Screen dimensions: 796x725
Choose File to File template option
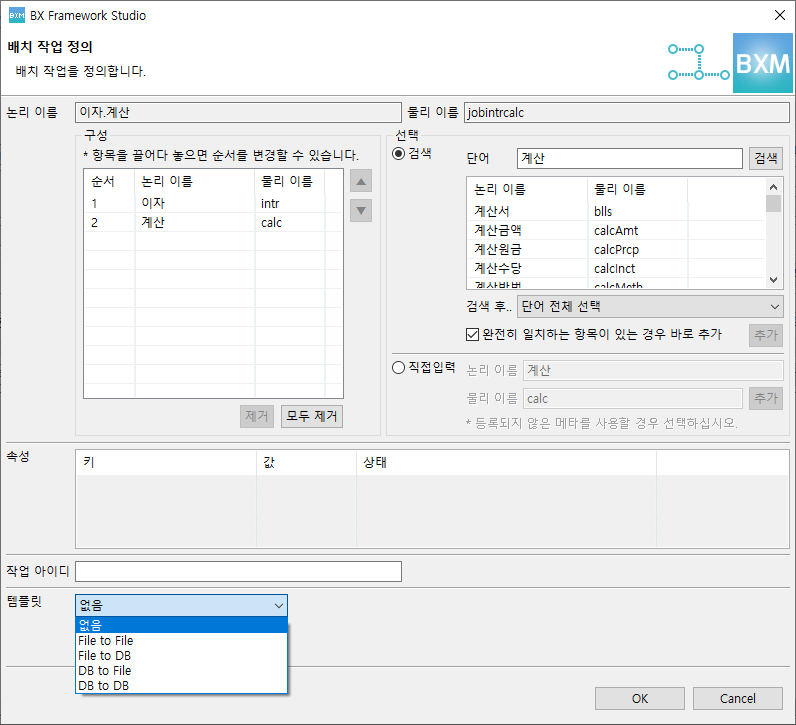pos(106,641)
